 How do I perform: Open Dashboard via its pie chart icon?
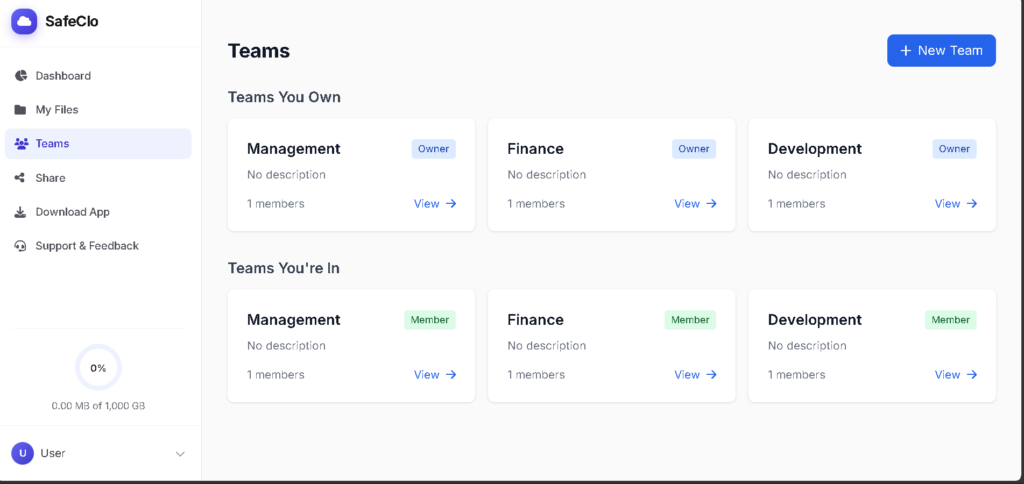coord(21,76)
